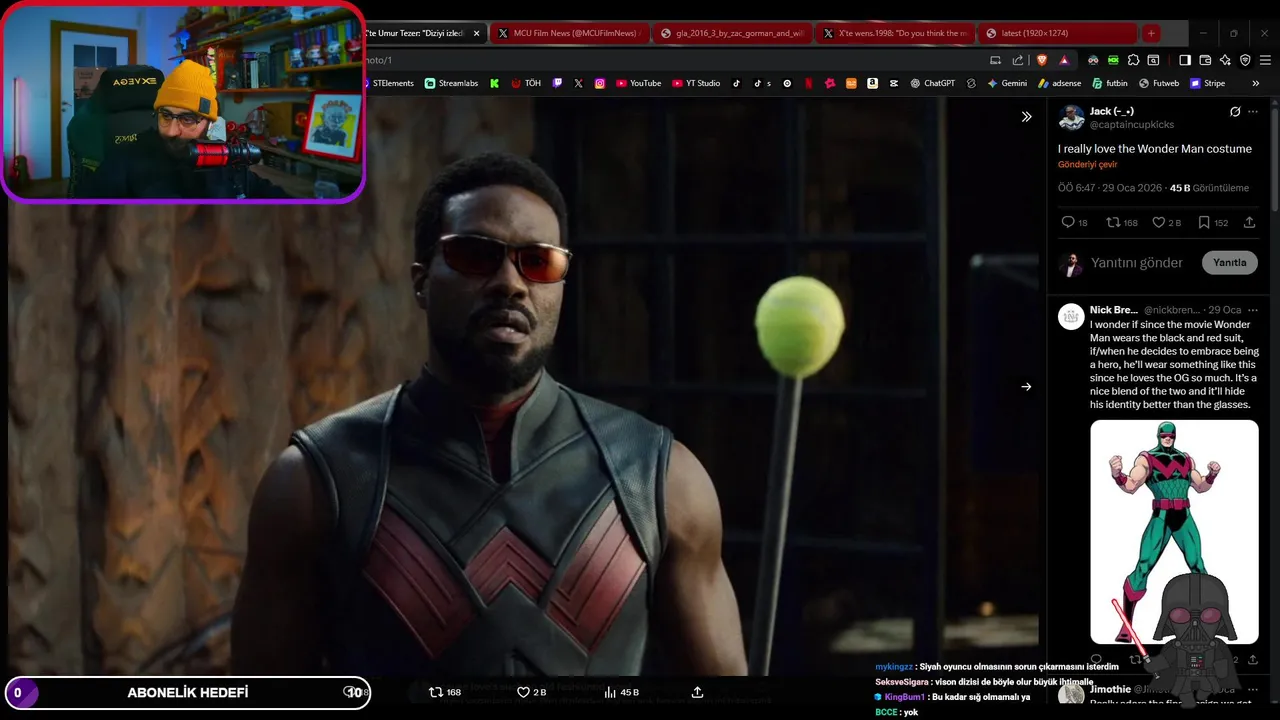Click the '45 B Görüntüleme' view count
This screenshot has width=1280, height=720.
click(x=1209, y=188)
